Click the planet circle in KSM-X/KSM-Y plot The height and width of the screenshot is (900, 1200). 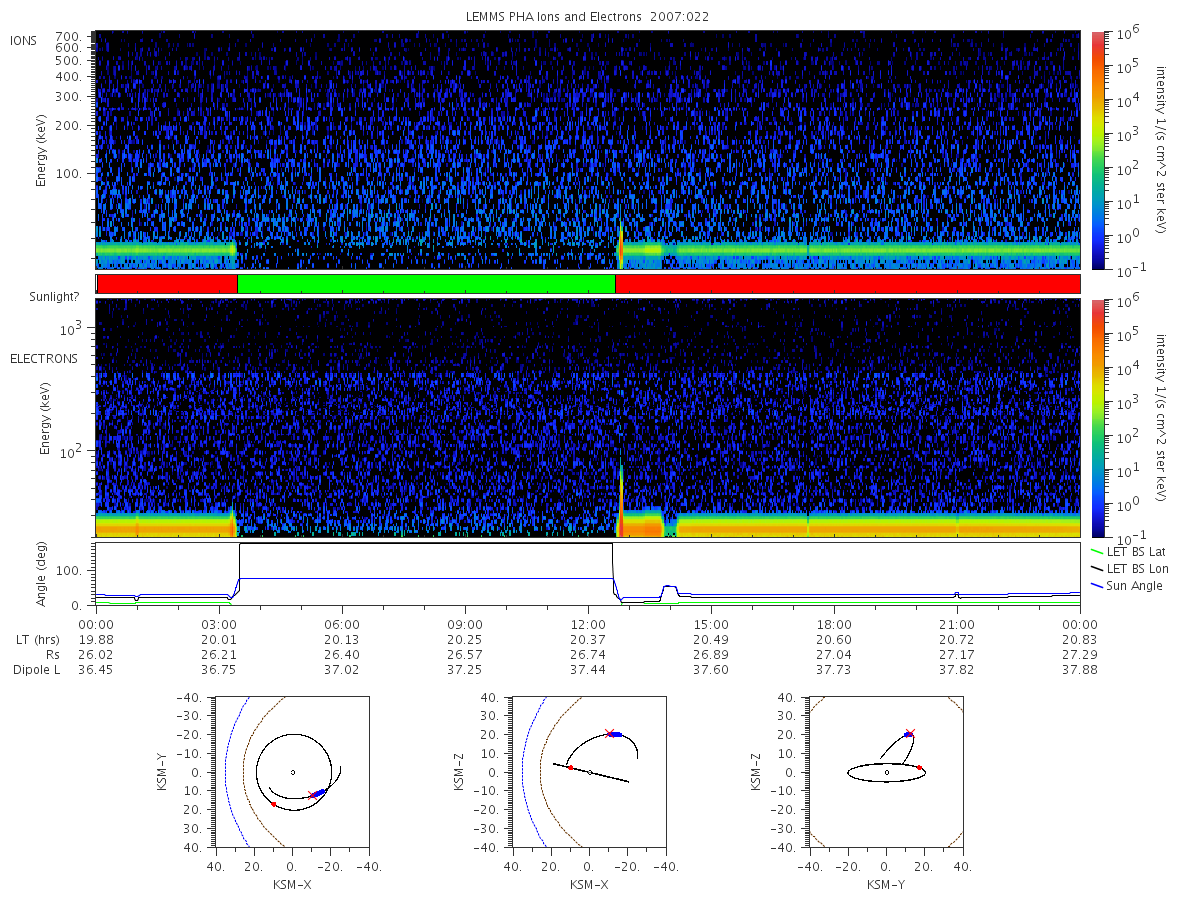tap(292, 772)
